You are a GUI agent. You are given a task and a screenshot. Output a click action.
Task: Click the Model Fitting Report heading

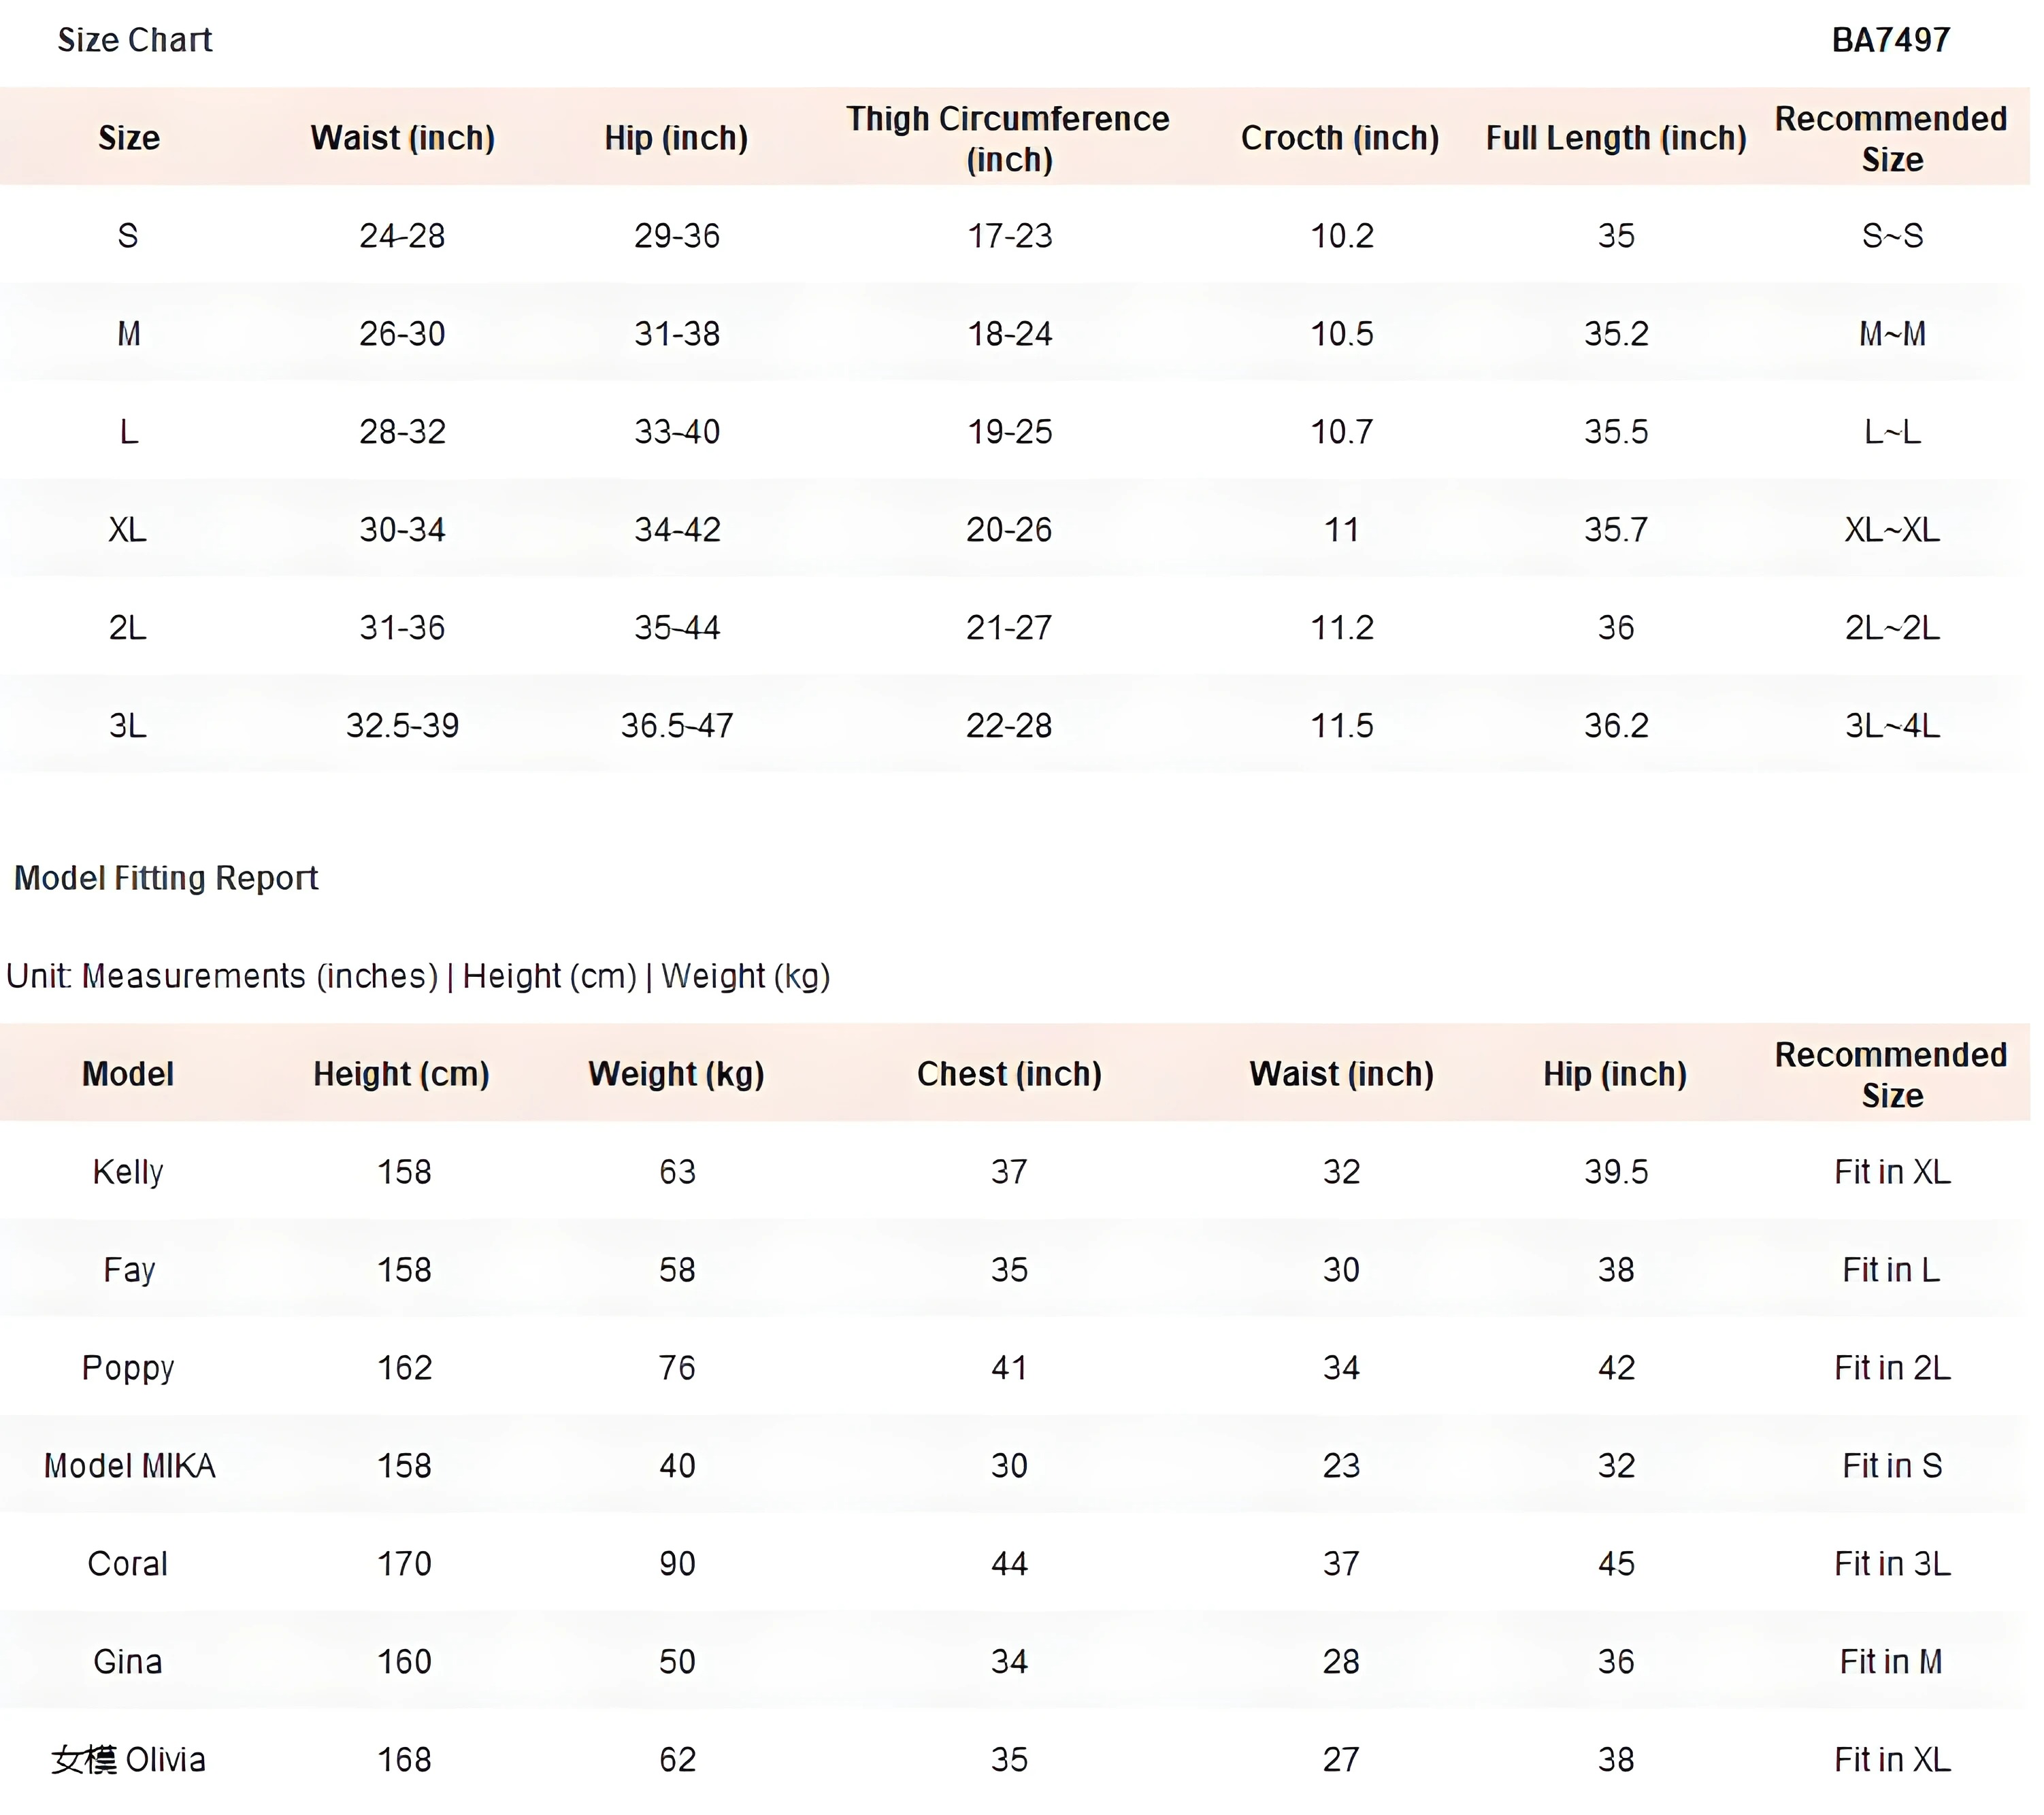tap(166, 878)
